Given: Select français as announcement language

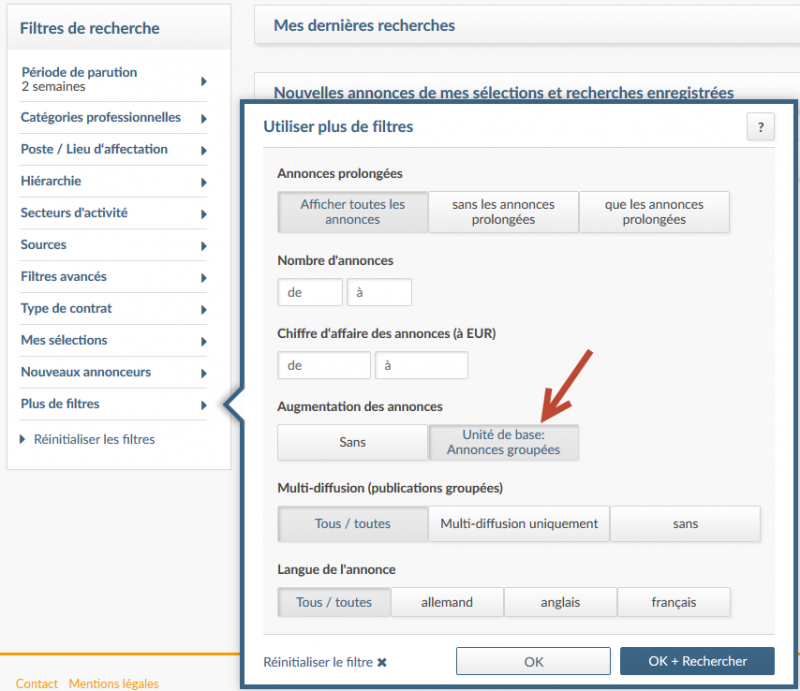Looking at the screenshot, I should (x=673, y=602).
